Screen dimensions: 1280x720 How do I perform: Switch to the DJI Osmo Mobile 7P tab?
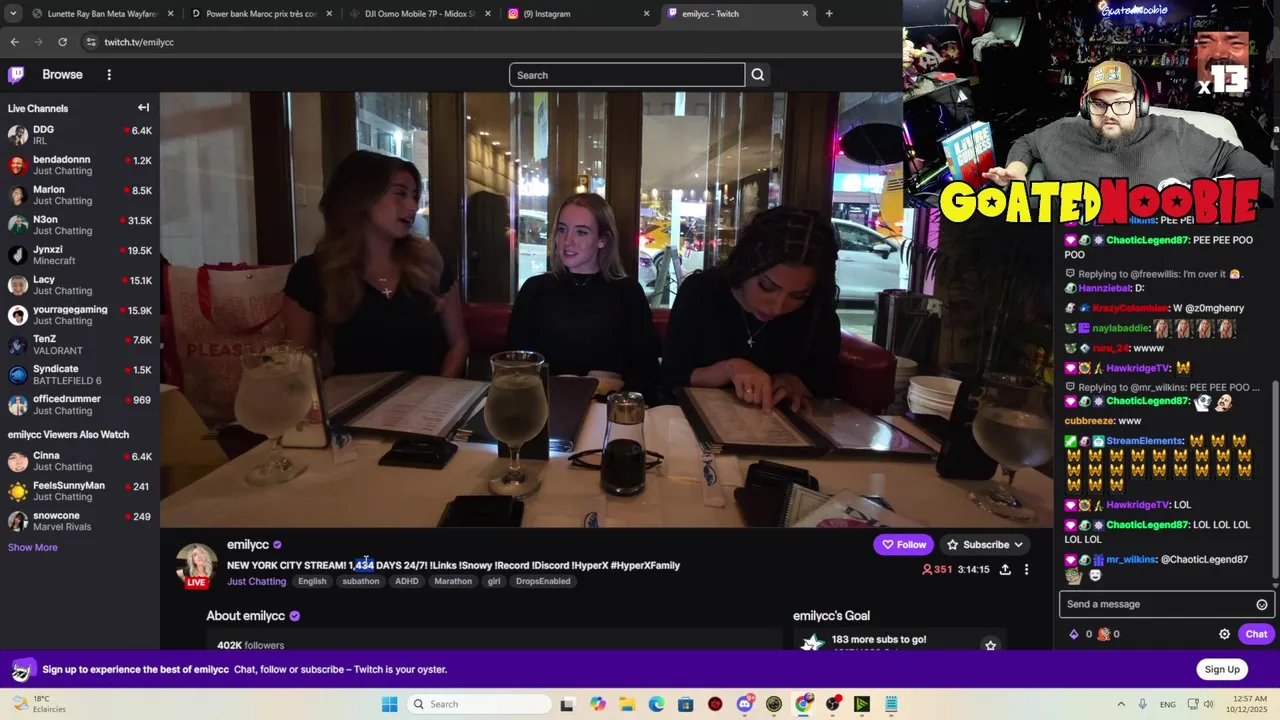pos(420,14)
